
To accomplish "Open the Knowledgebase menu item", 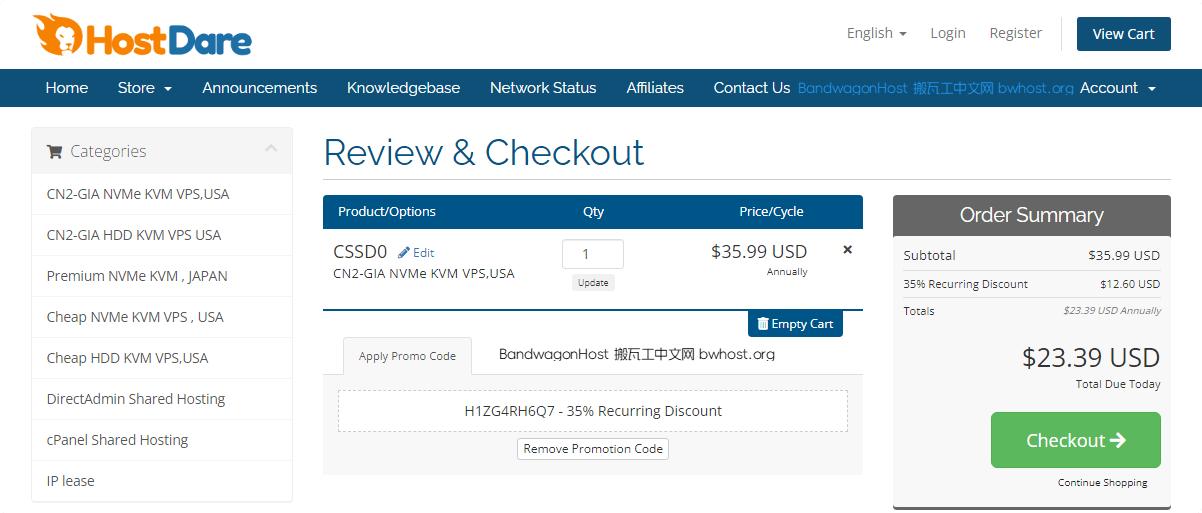I will pos(404,88).
